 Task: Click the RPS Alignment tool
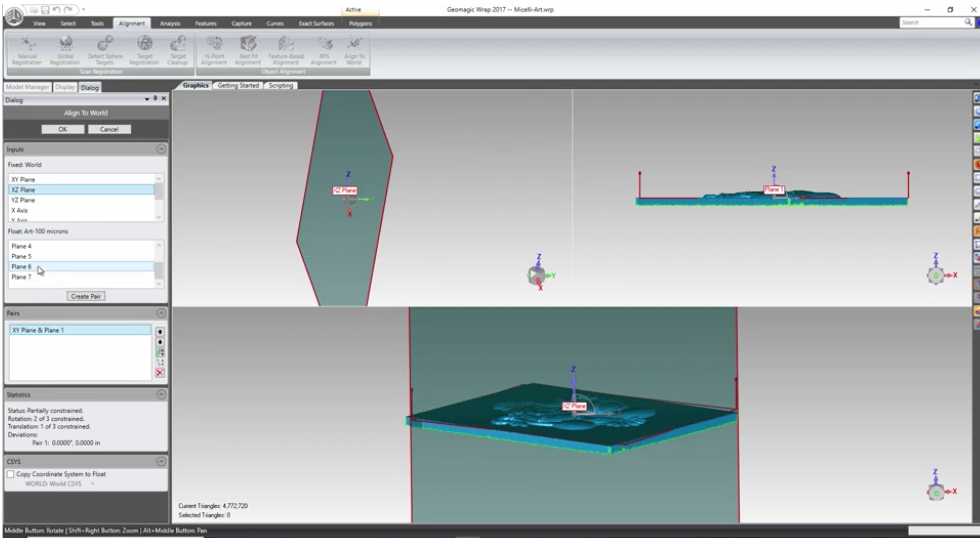click(x=324, y=51)
